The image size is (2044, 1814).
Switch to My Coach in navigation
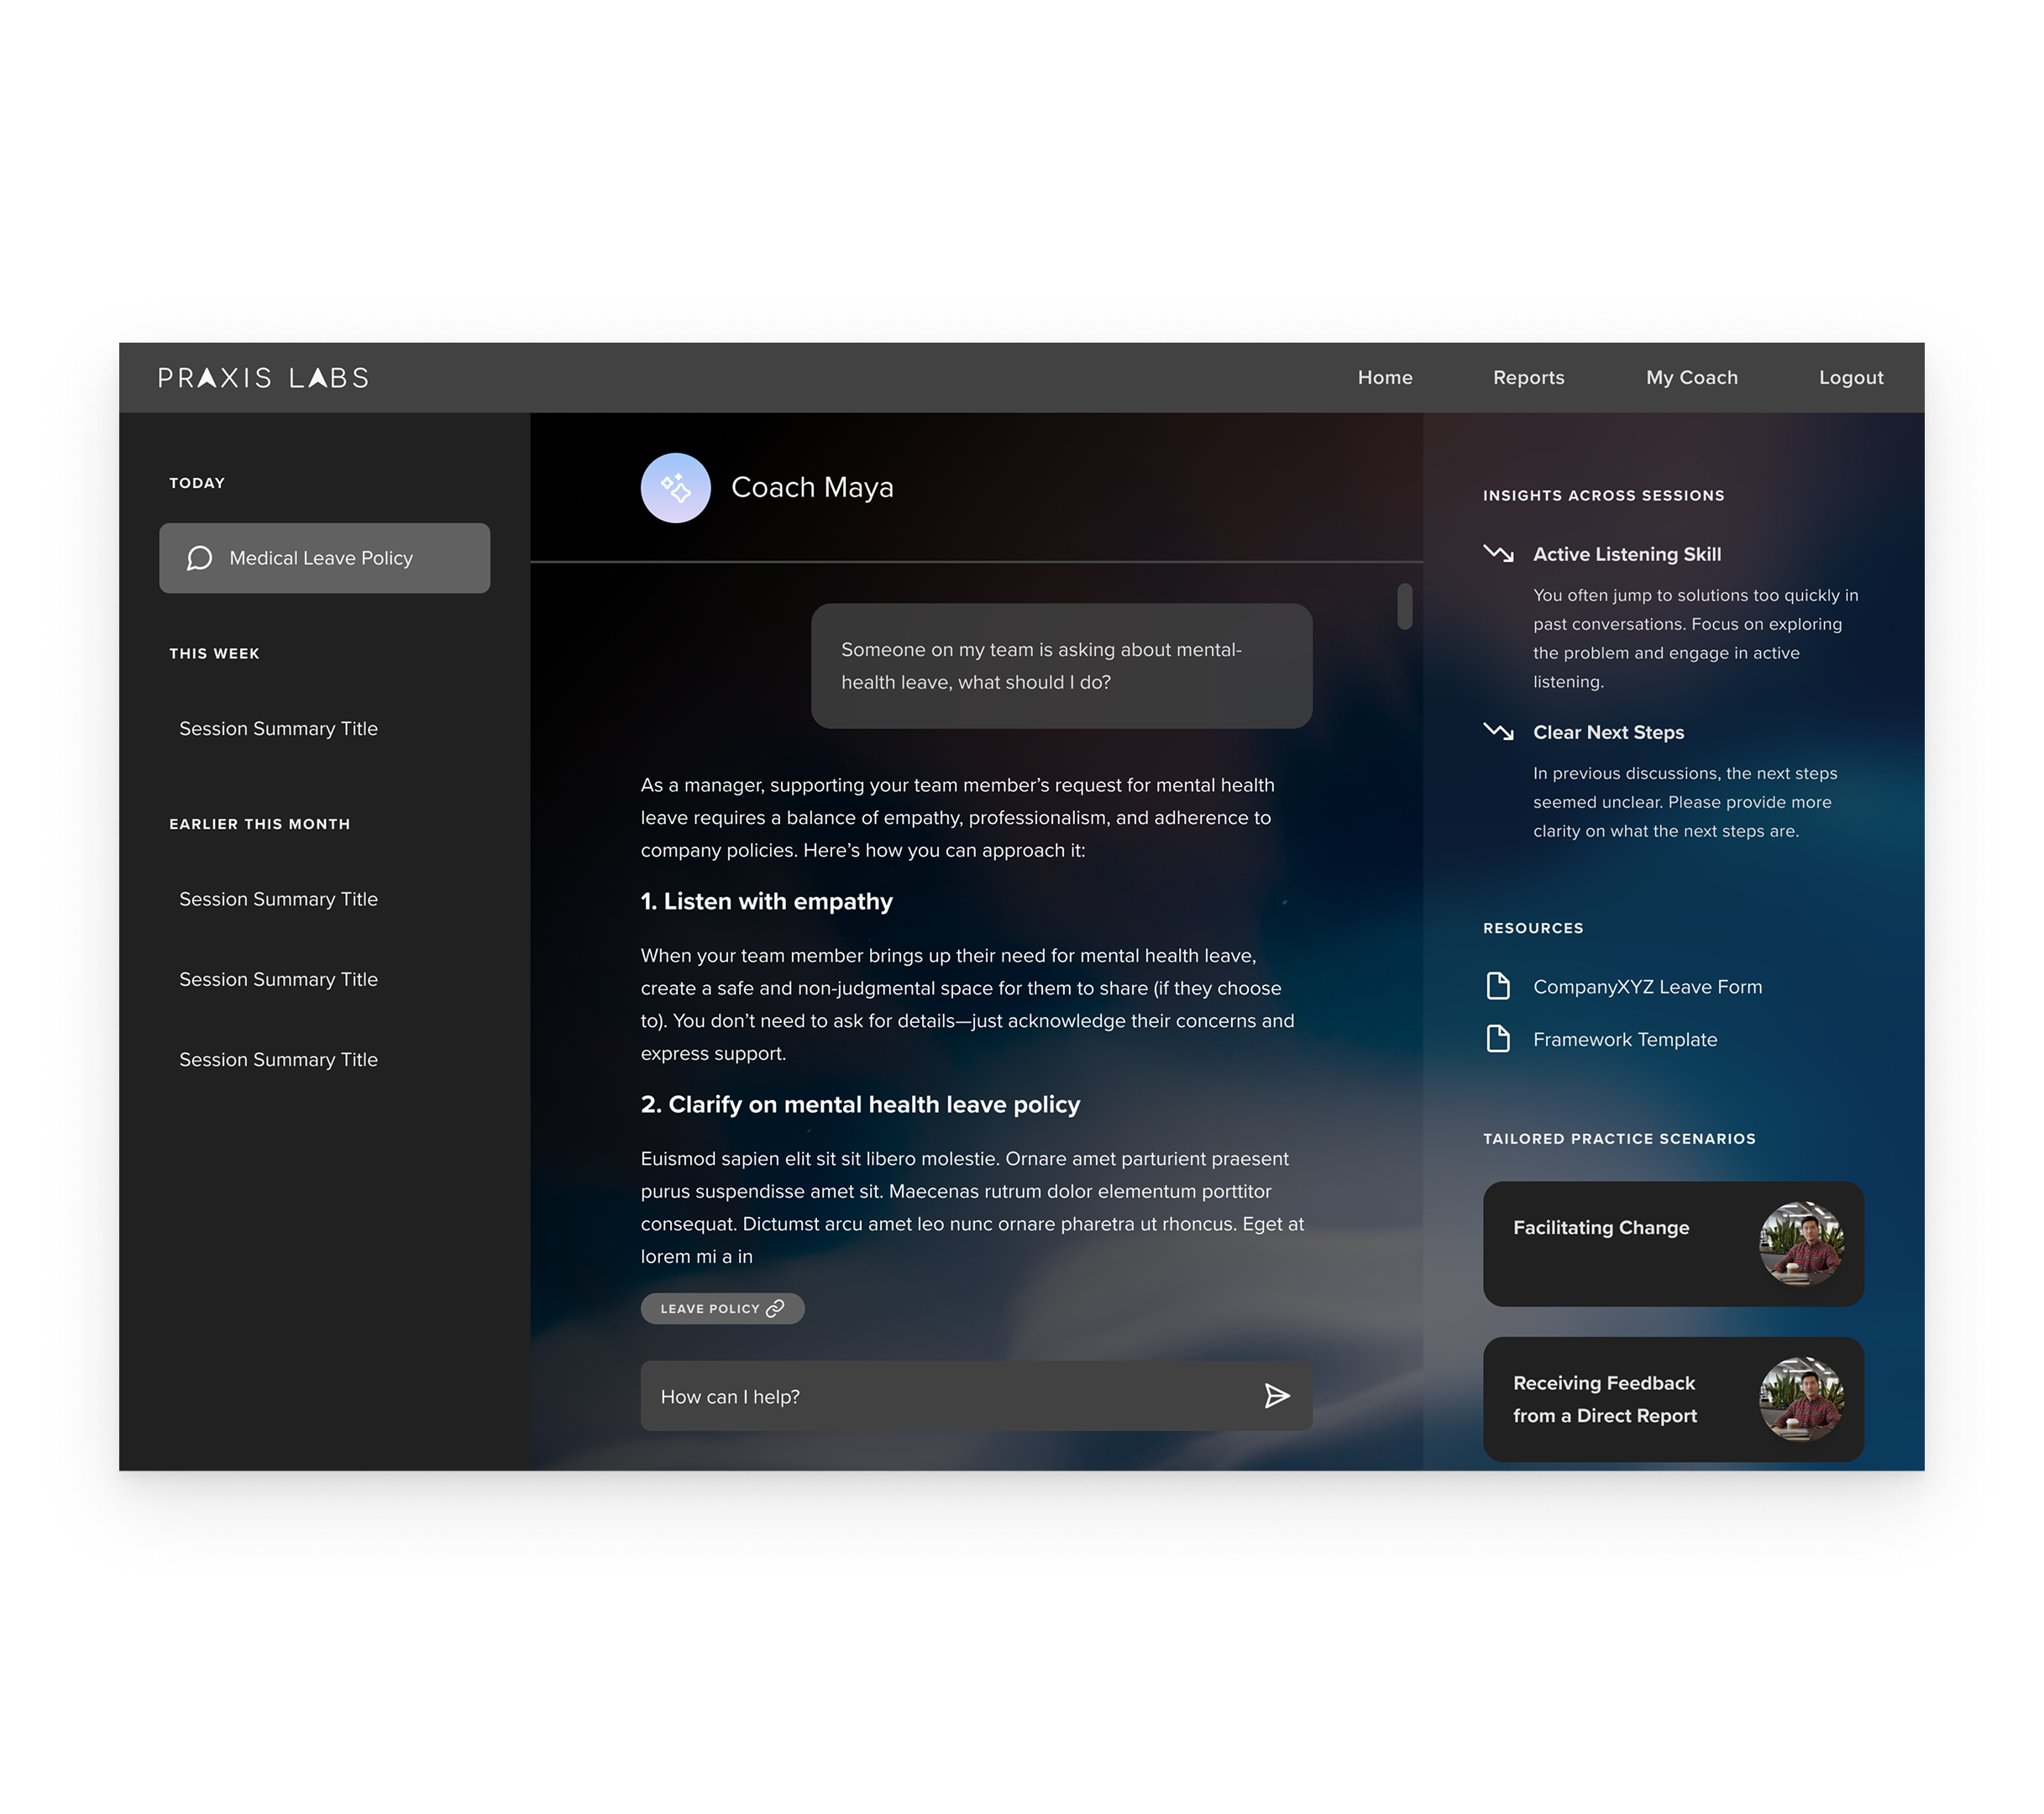pyautogui.click(x=1691, y=378)
